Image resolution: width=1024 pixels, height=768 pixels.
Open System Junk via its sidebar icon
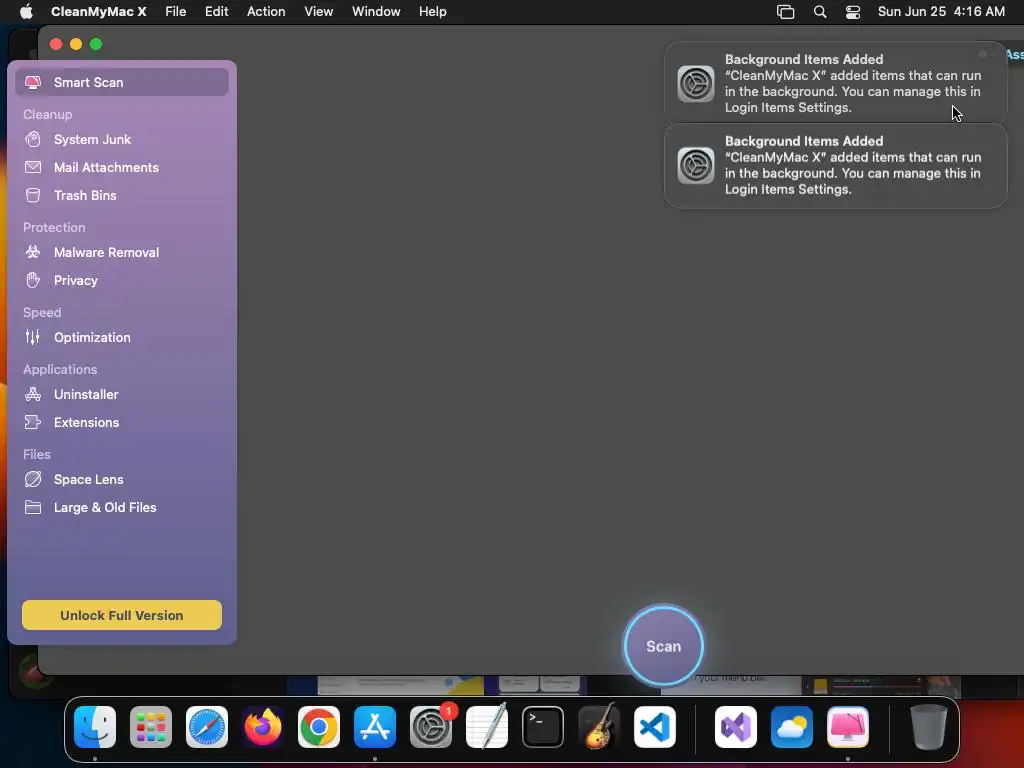click(33, 139)
